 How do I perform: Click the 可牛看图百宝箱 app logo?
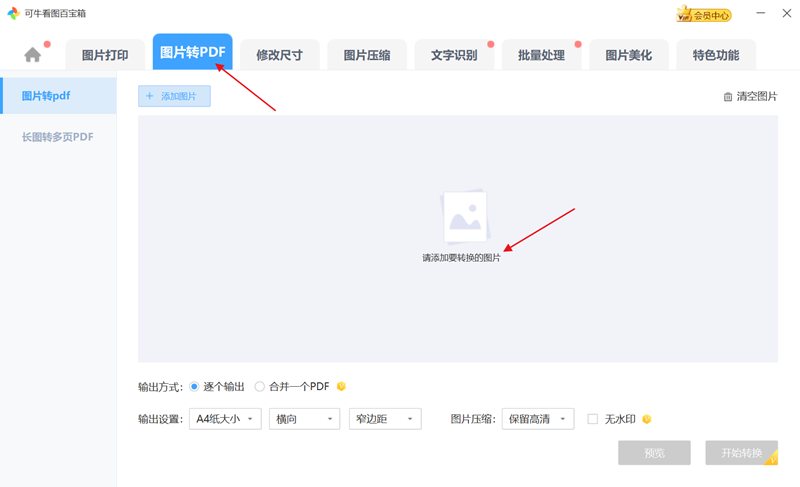coord(14,13)
